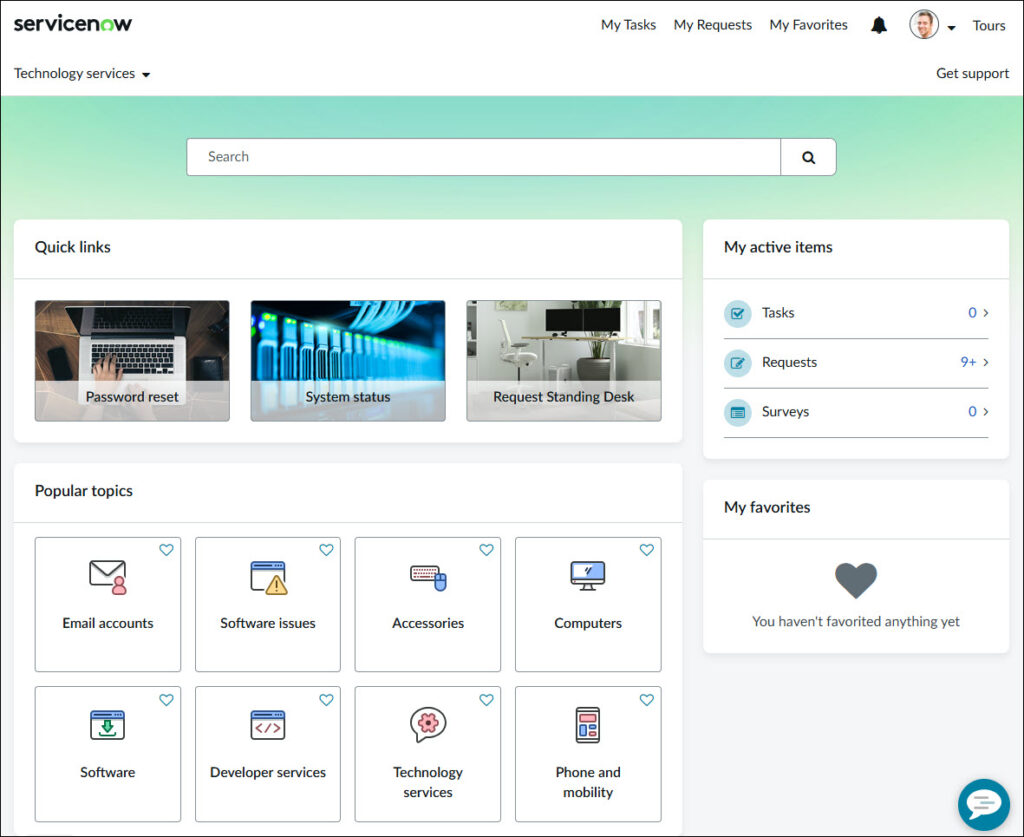Open the Accessories keyboard icon
1024x837 pixels.
click(x=428, y=577)
